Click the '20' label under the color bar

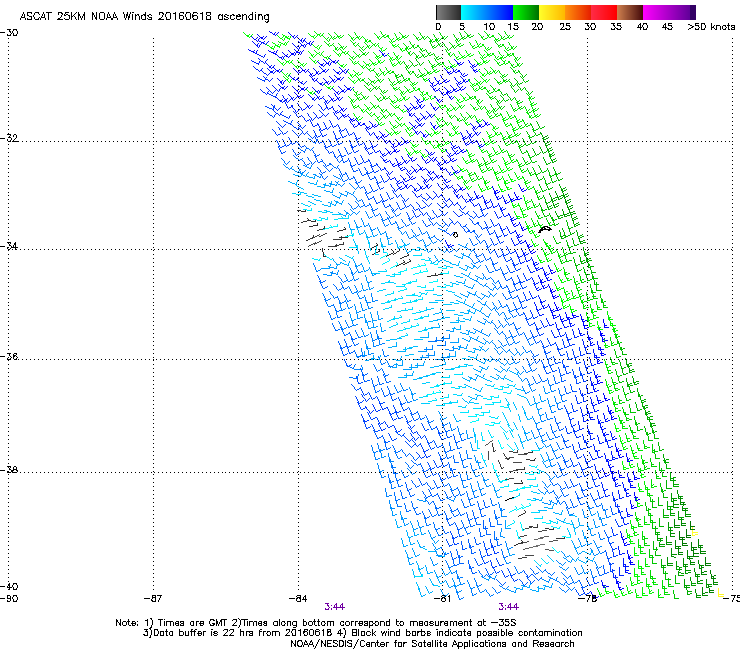point(537,27)
